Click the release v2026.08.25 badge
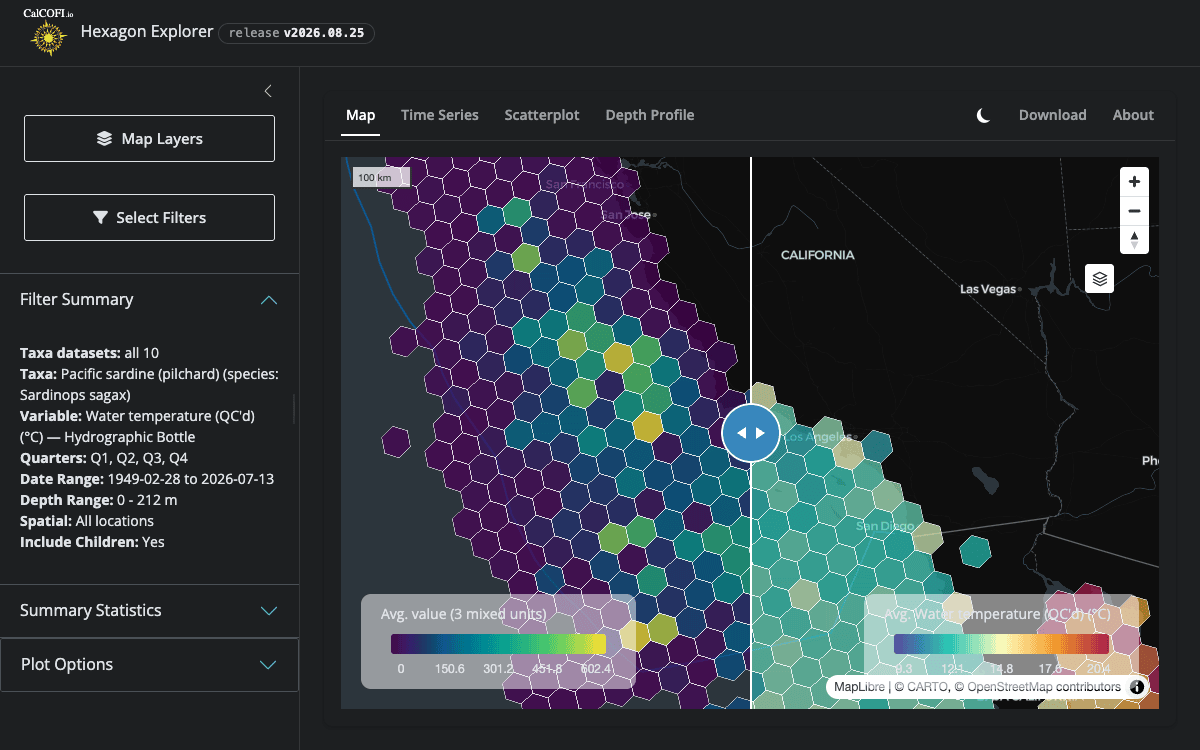The width and height of the screenshot is (1200, 750). tap(297, 33)
